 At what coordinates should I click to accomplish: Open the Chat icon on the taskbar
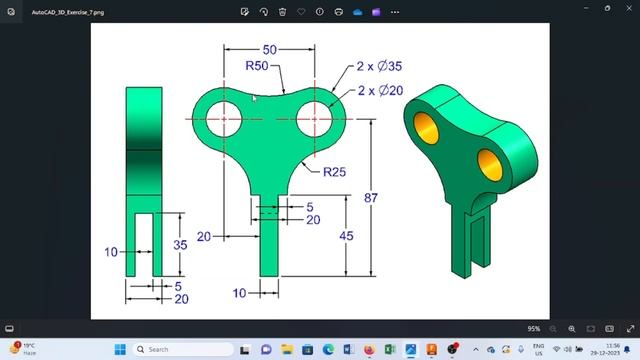point(266,349)
